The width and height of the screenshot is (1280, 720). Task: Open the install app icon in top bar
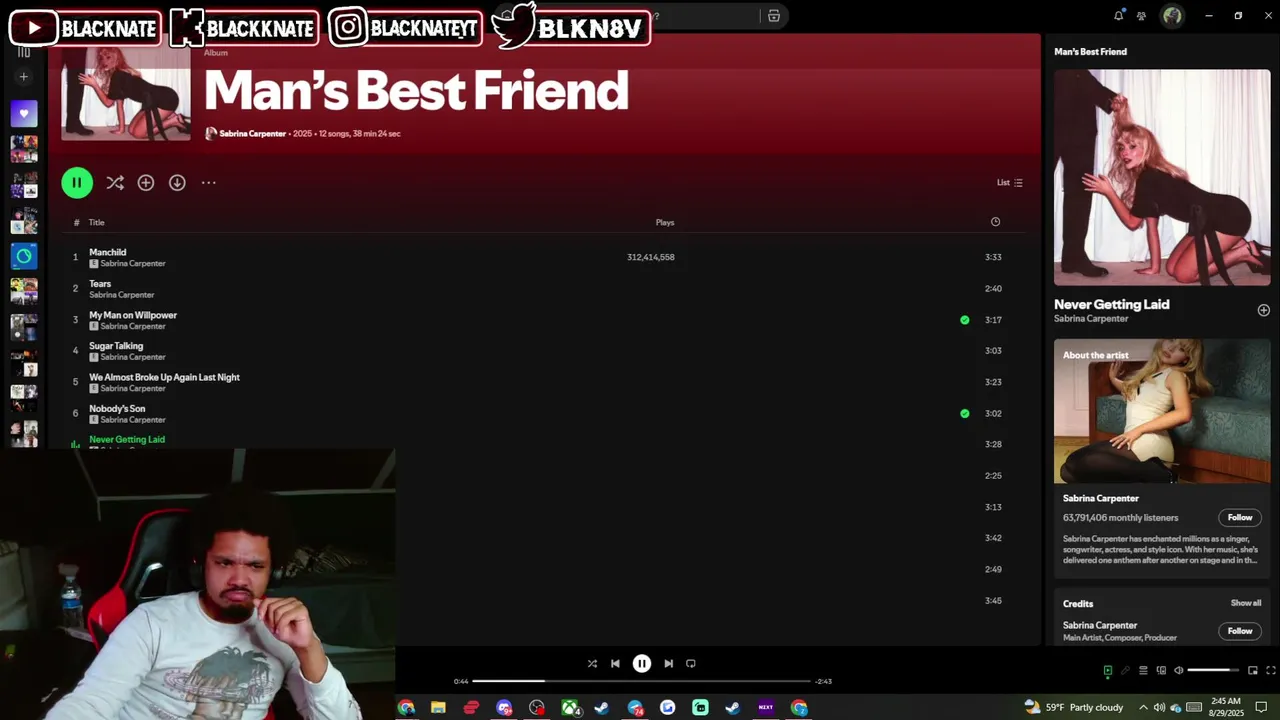click(774, 16)
